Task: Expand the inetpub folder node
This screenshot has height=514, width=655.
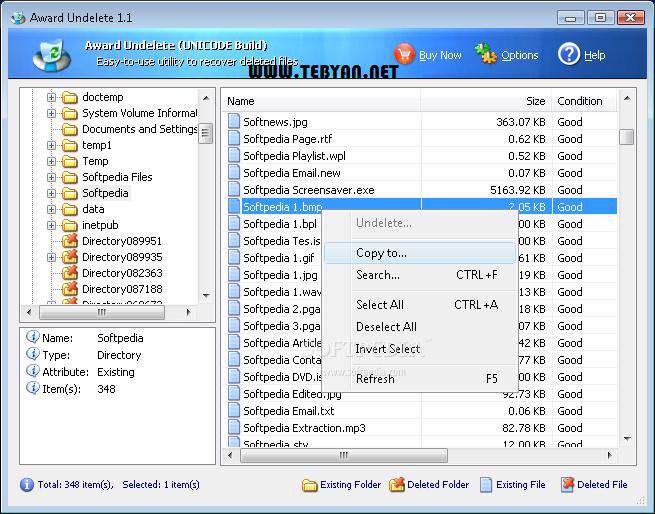Action: pos(51,225)
